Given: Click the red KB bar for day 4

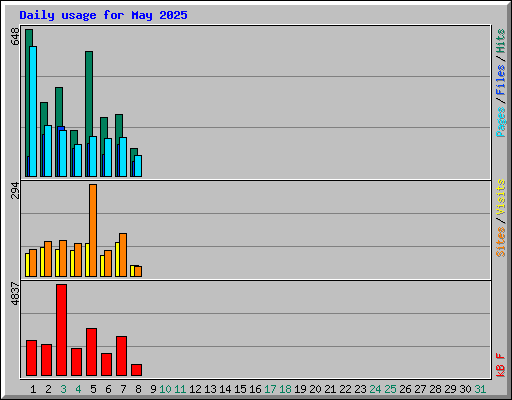Looking at the screenshot, I should (x=76, y=362).
